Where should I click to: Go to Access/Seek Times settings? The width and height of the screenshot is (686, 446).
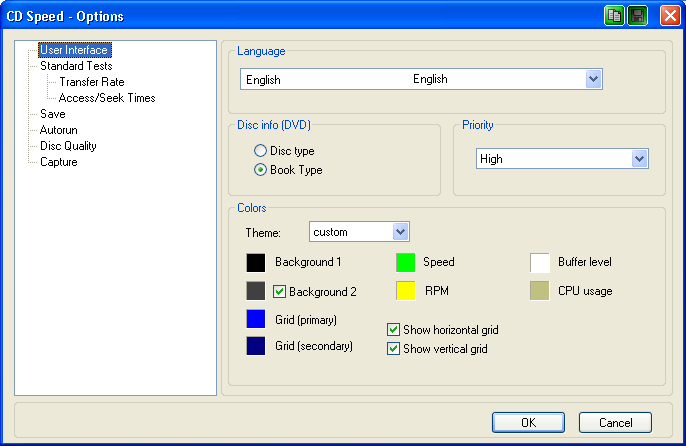click(x=107, y=98)
